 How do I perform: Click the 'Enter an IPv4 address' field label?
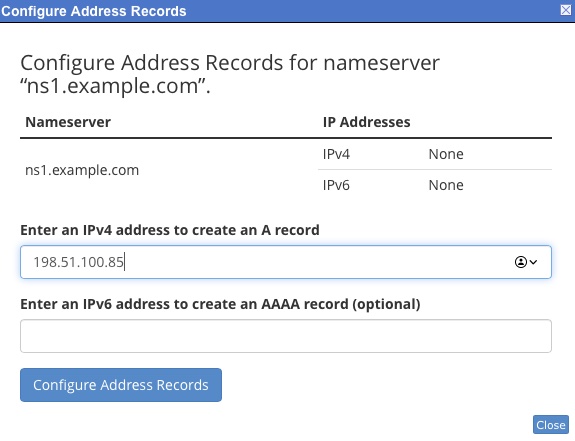click(170, 230)
